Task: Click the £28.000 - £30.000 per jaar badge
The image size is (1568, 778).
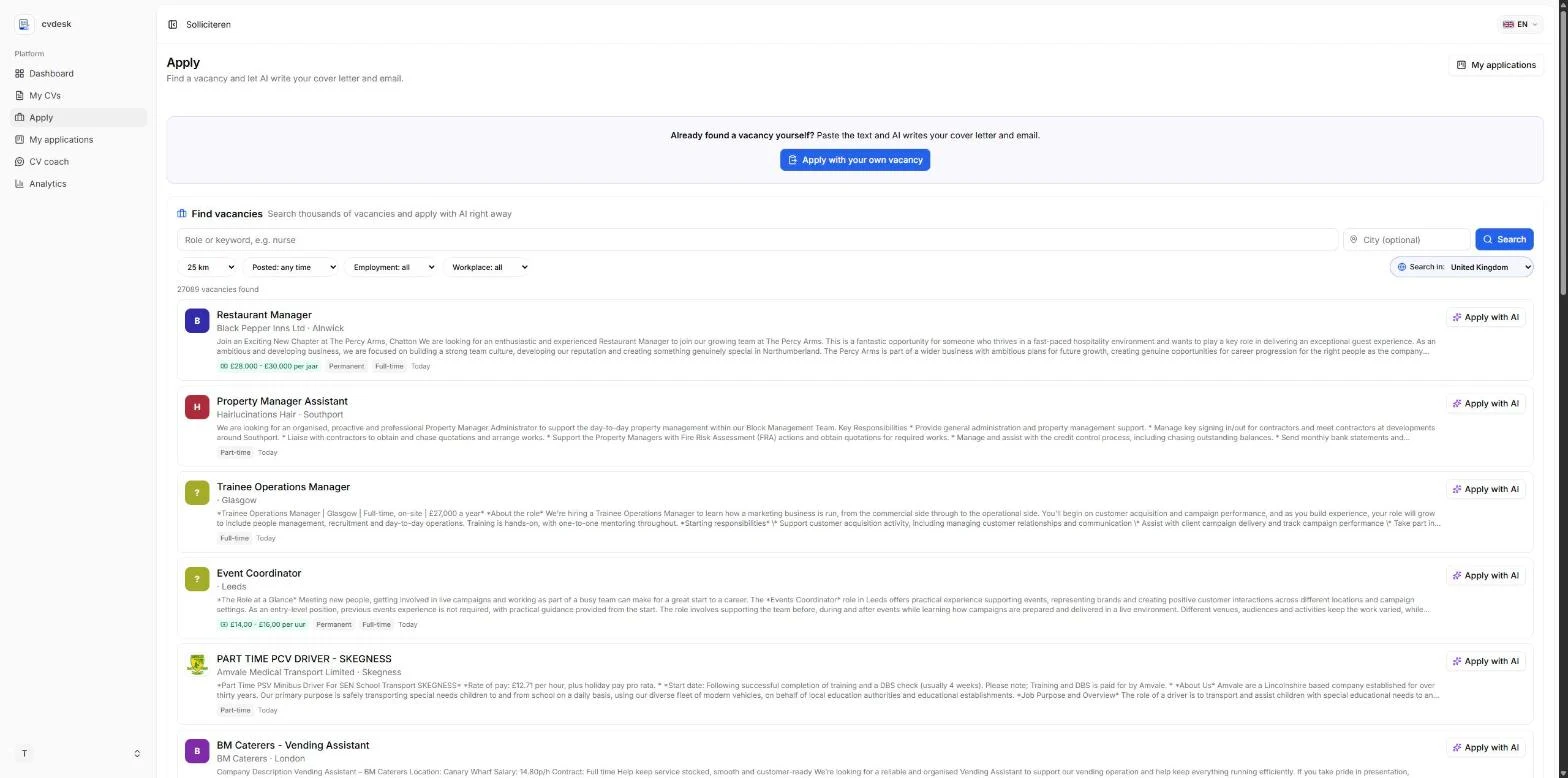Action: 269,367
